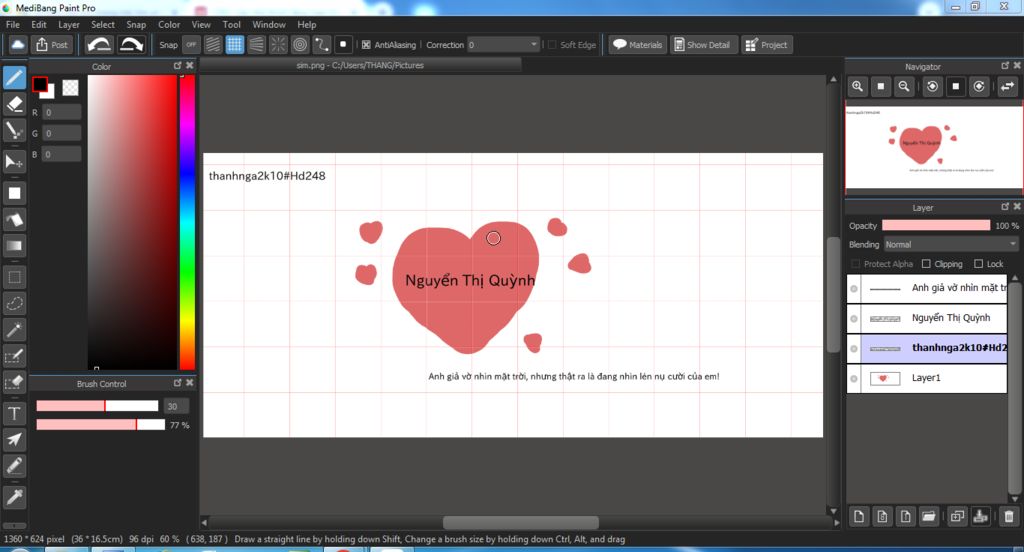Switch to sim.png document tab
The image size is (1024, 552).
pyautogui.click(x=360, y=65)
